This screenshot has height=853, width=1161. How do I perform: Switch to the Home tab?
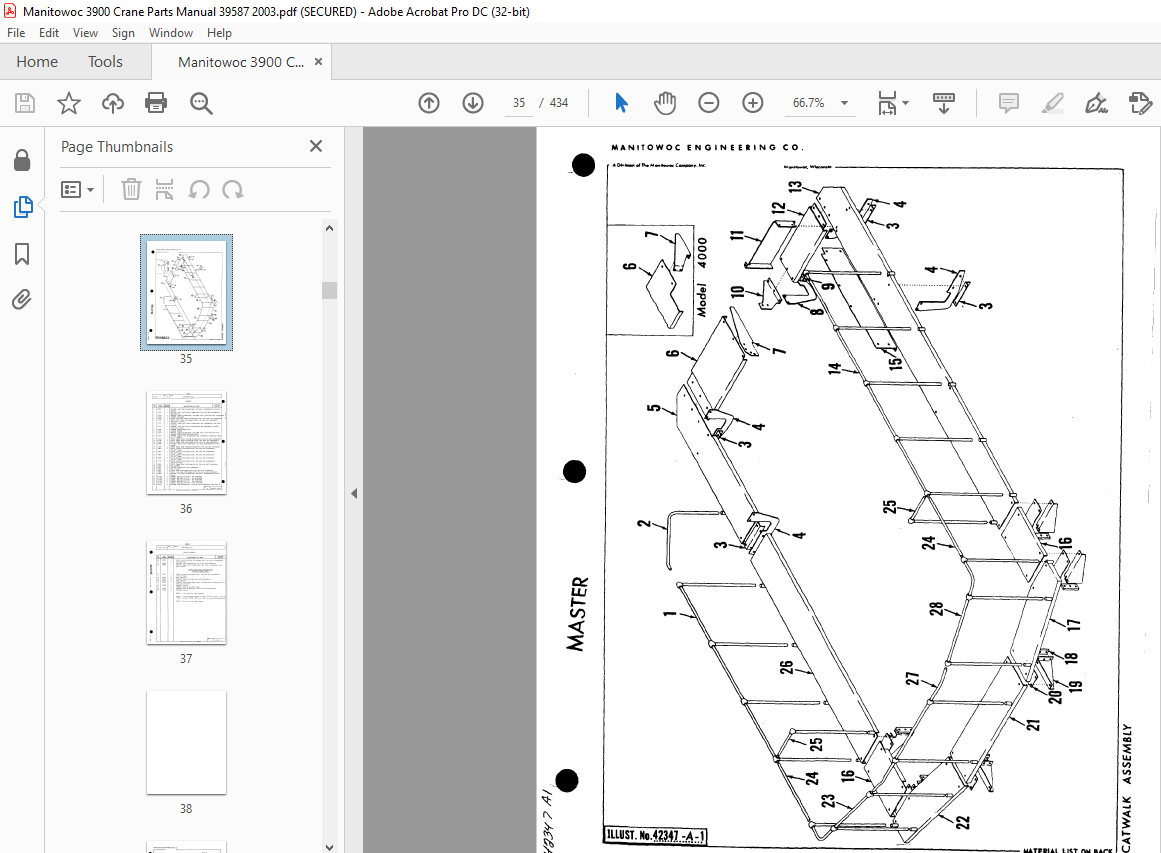[37, 62]
